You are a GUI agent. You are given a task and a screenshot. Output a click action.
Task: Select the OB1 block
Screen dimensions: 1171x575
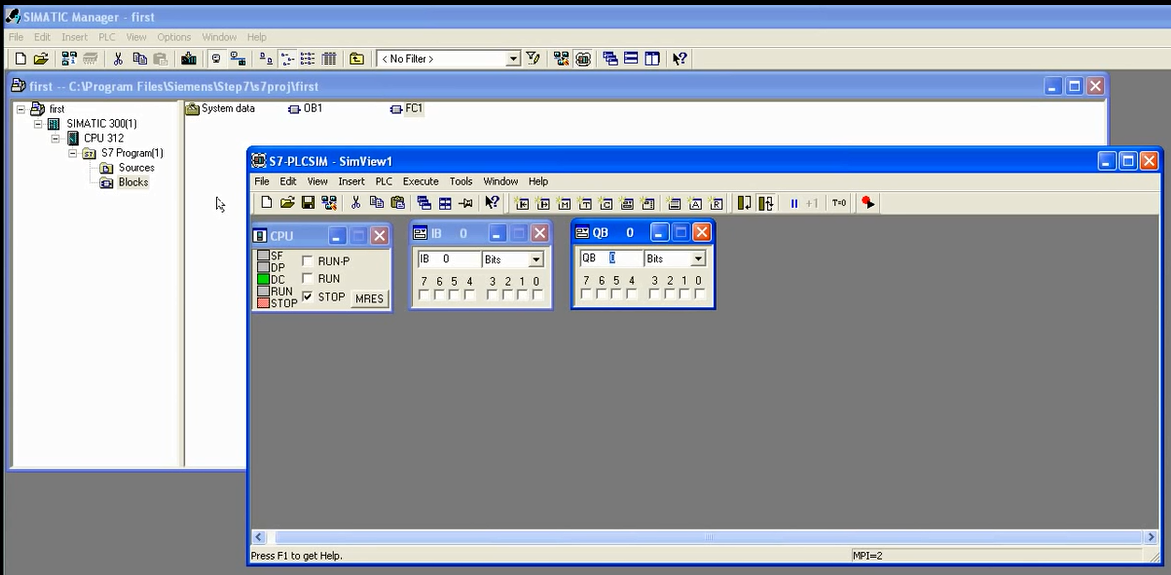point(305,108)
